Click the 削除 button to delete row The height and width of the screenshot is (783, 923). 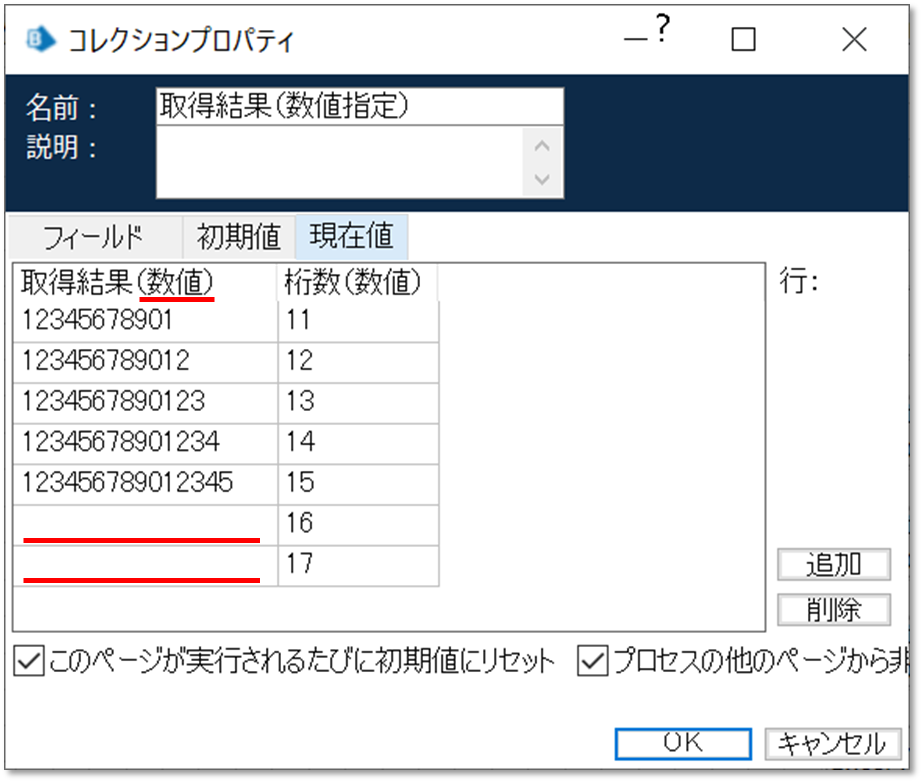tap(834, 609)
